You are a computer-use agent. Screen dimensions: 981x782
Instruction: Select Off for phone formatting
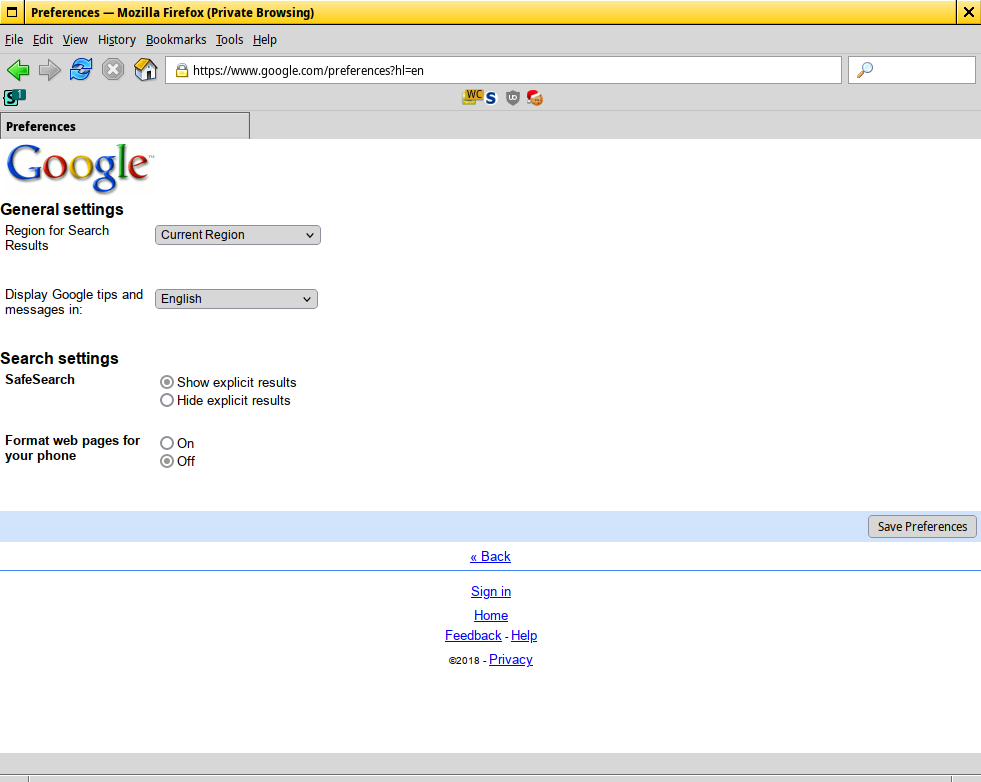coord(166,461)
